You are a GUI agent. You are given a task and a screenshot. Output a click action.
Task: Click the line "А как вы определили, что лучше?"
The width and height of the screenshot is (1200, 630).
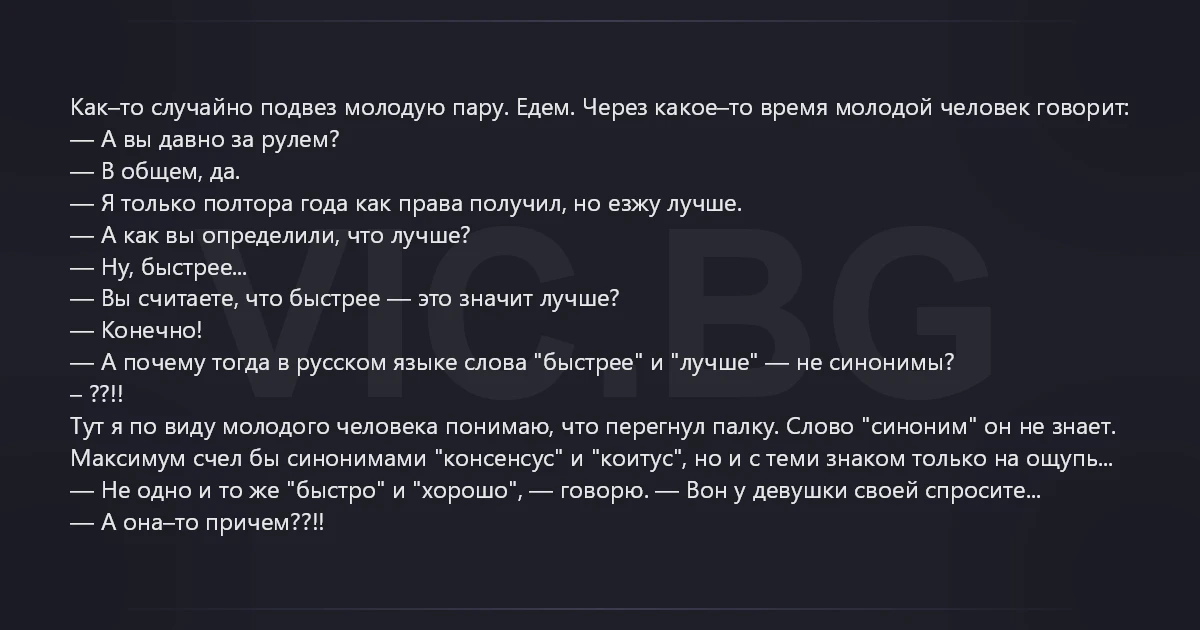(285, 236)
